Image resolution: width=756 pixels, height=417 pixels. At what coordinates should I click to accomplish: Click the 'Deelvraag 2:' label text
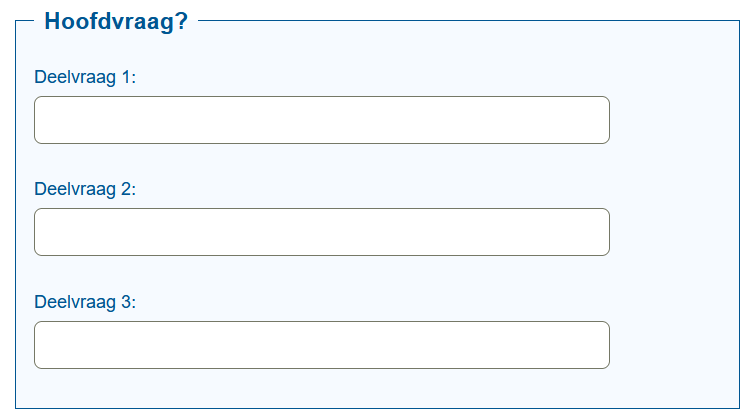tap(85, 189)
